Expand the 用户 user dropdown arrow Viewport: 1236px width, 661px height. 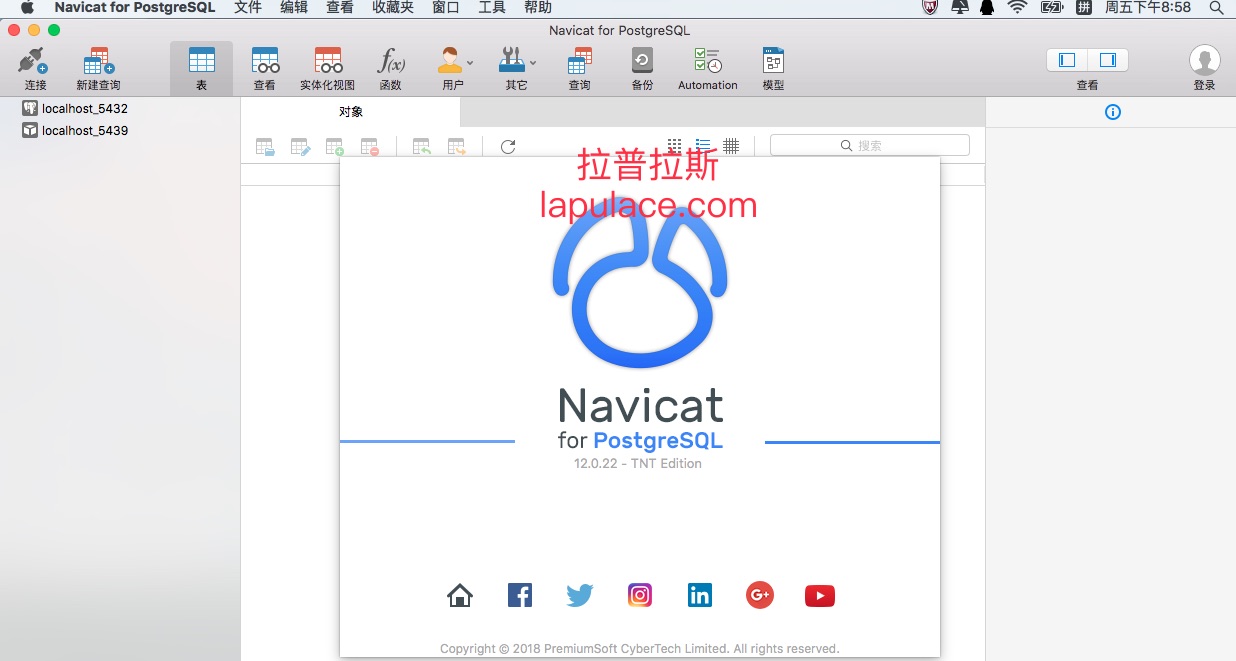tap(470, 63)
